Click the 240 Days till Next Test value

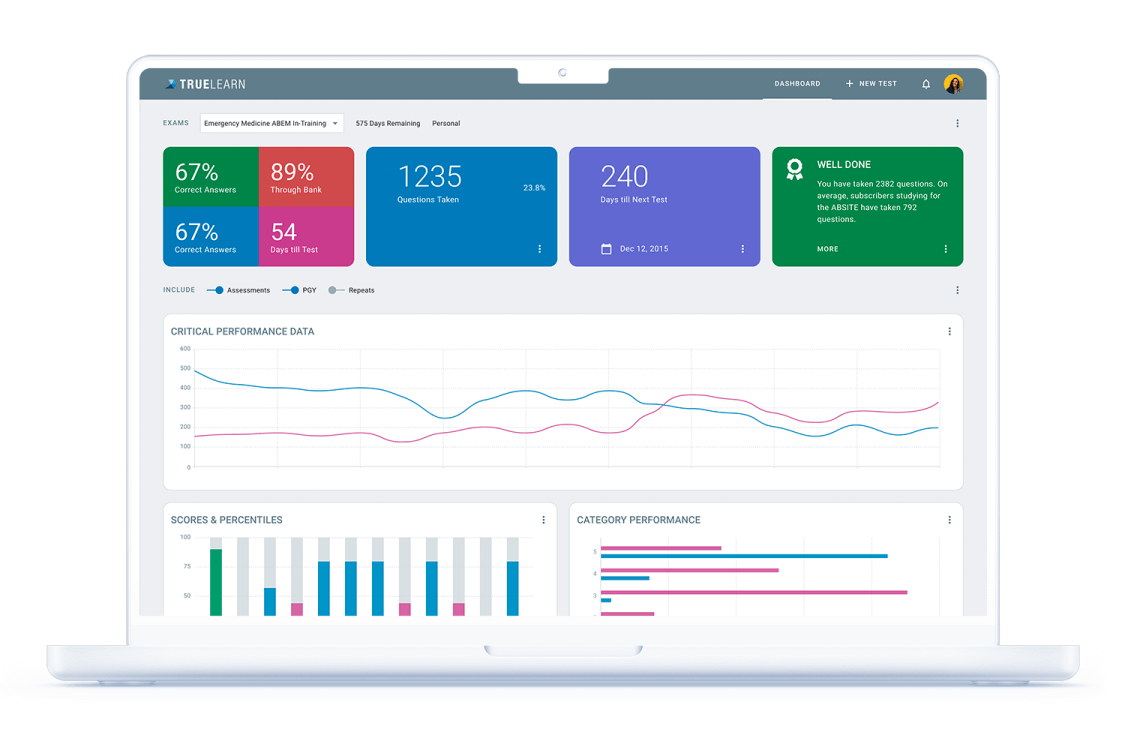(624, 176)
